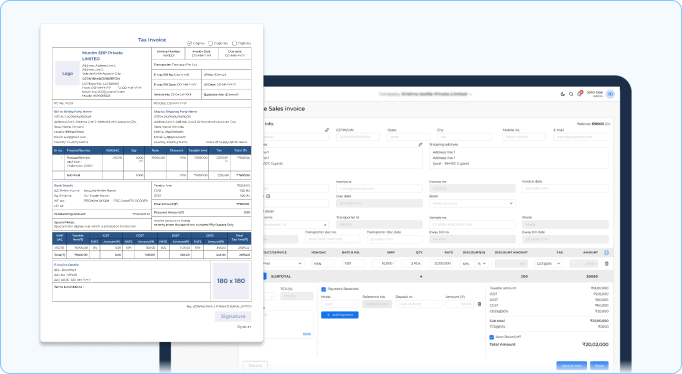The height and width of the screenshot is (374, 682).
Task: Click the State input field
Action: click(408, 137)
